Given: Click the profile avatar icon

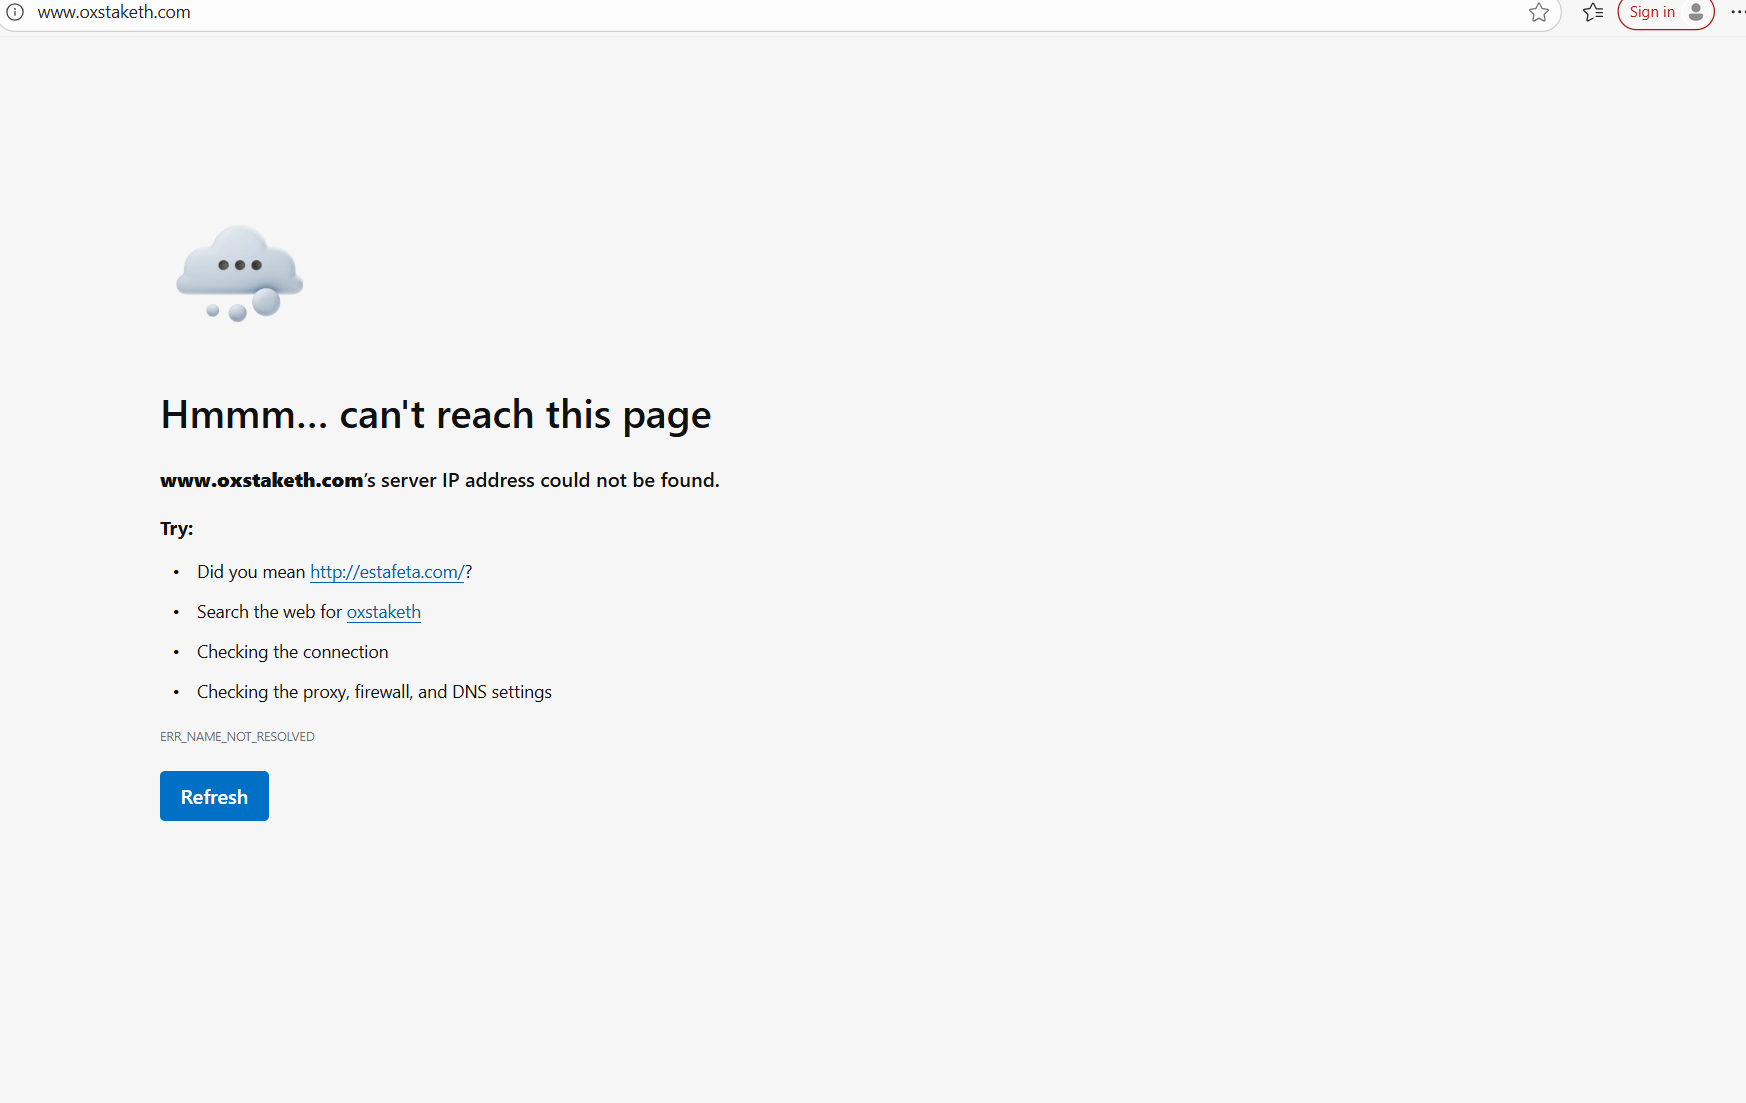Looking at the screenshot, I should tap(1696, 12).
